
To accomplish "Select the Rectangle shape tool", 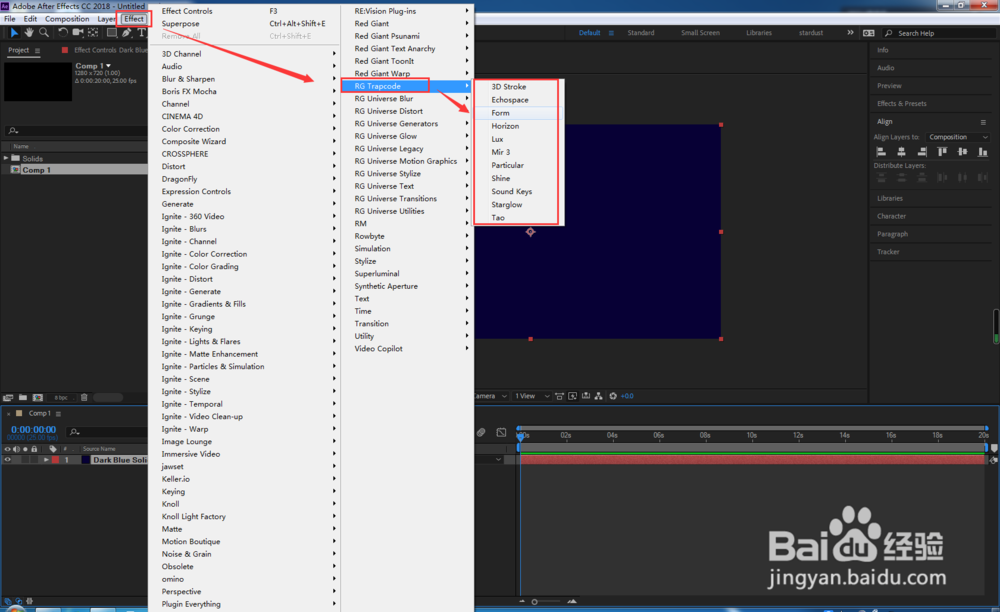I will [x=112, y=33].
